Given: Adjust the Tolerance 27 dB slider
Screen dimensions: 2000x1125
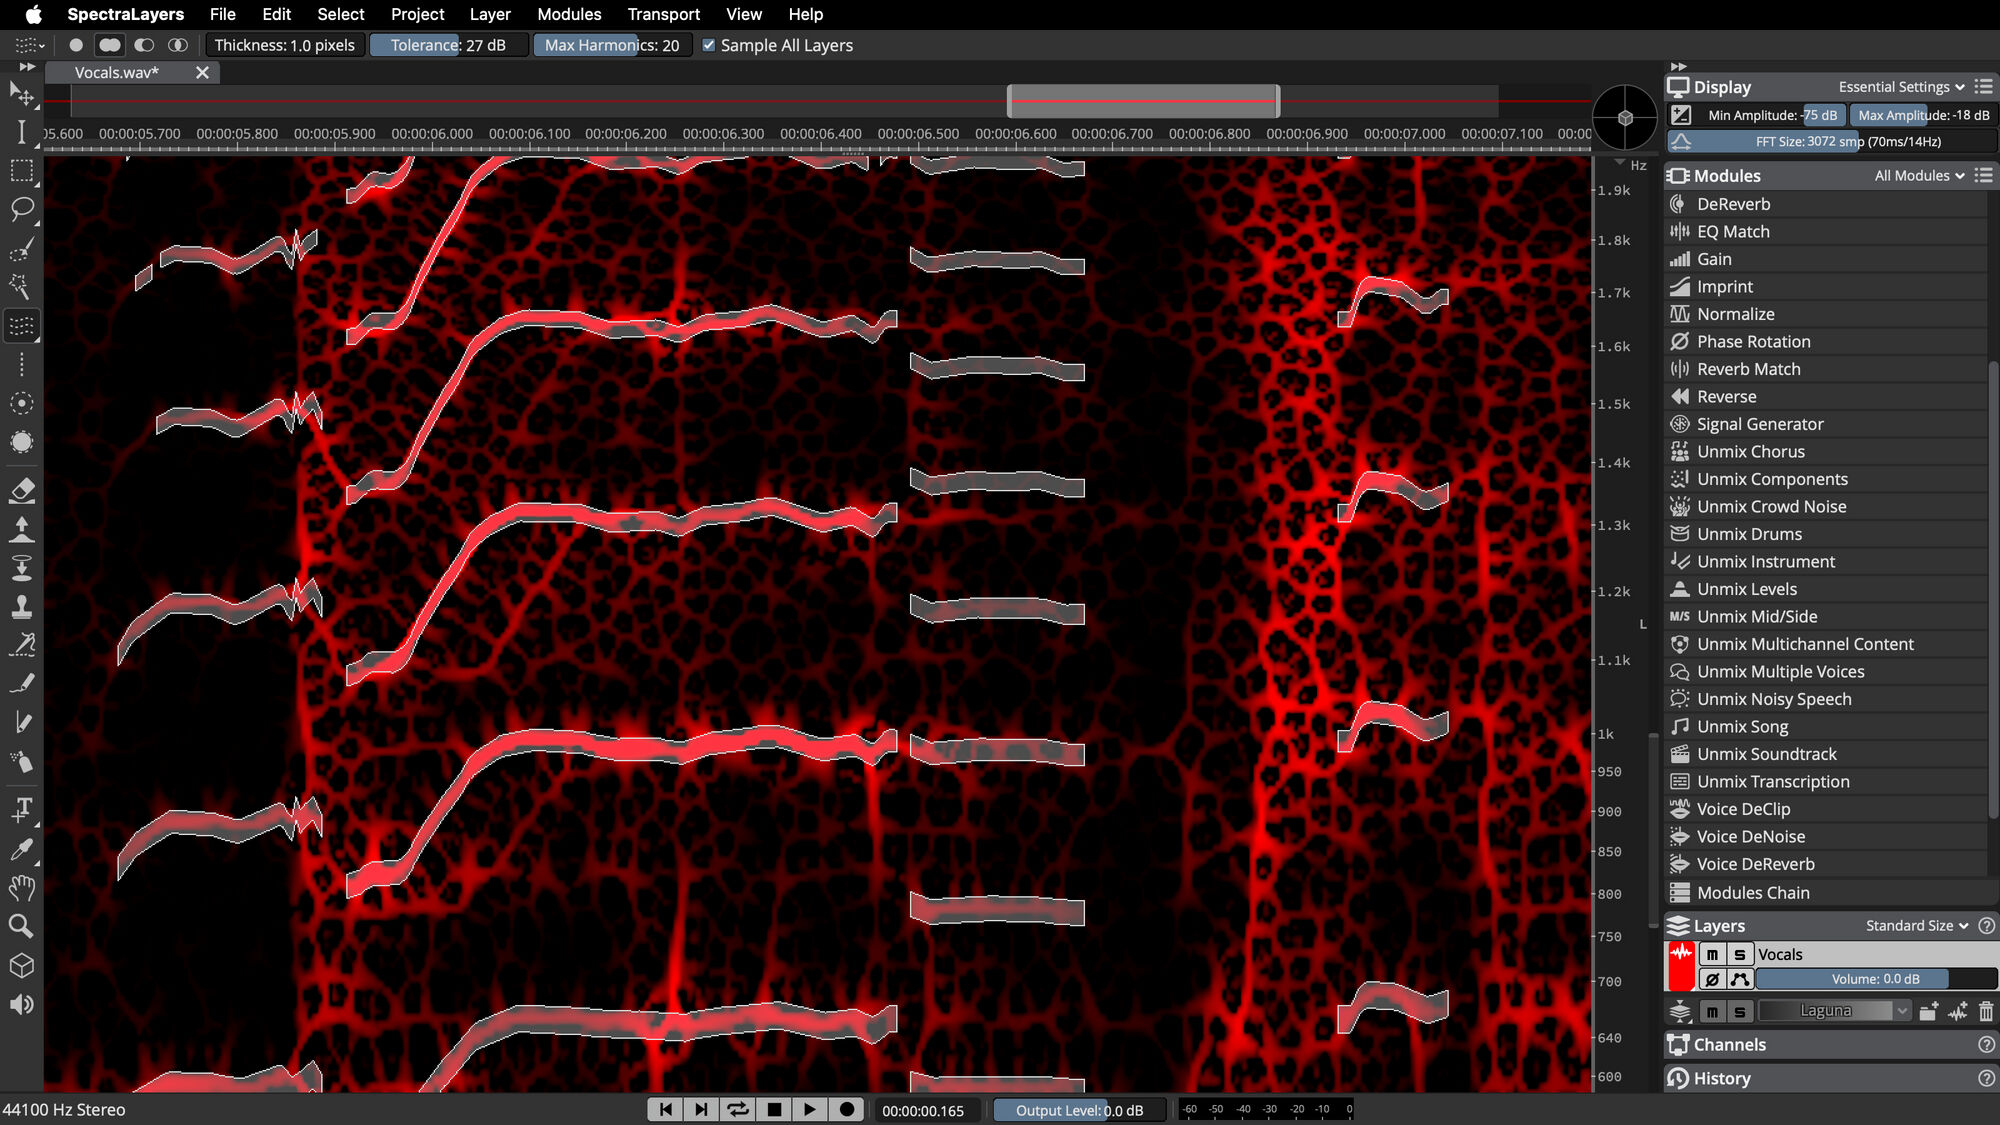Looking at the screenshot, I should click(448, 45).
